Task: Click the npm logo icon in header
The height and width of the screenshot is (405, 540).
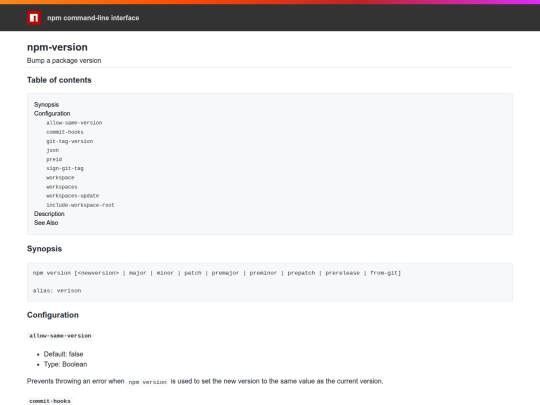Action: click(x=34, y=18)
